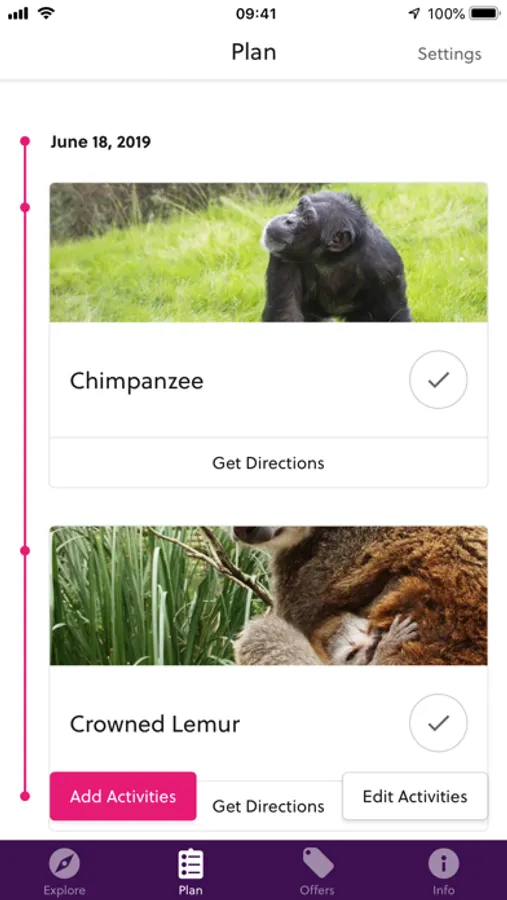Get Directions to the Crowned Lemur
The width and height of the screenshot is (507, 900).
click(x=269, y=806)
